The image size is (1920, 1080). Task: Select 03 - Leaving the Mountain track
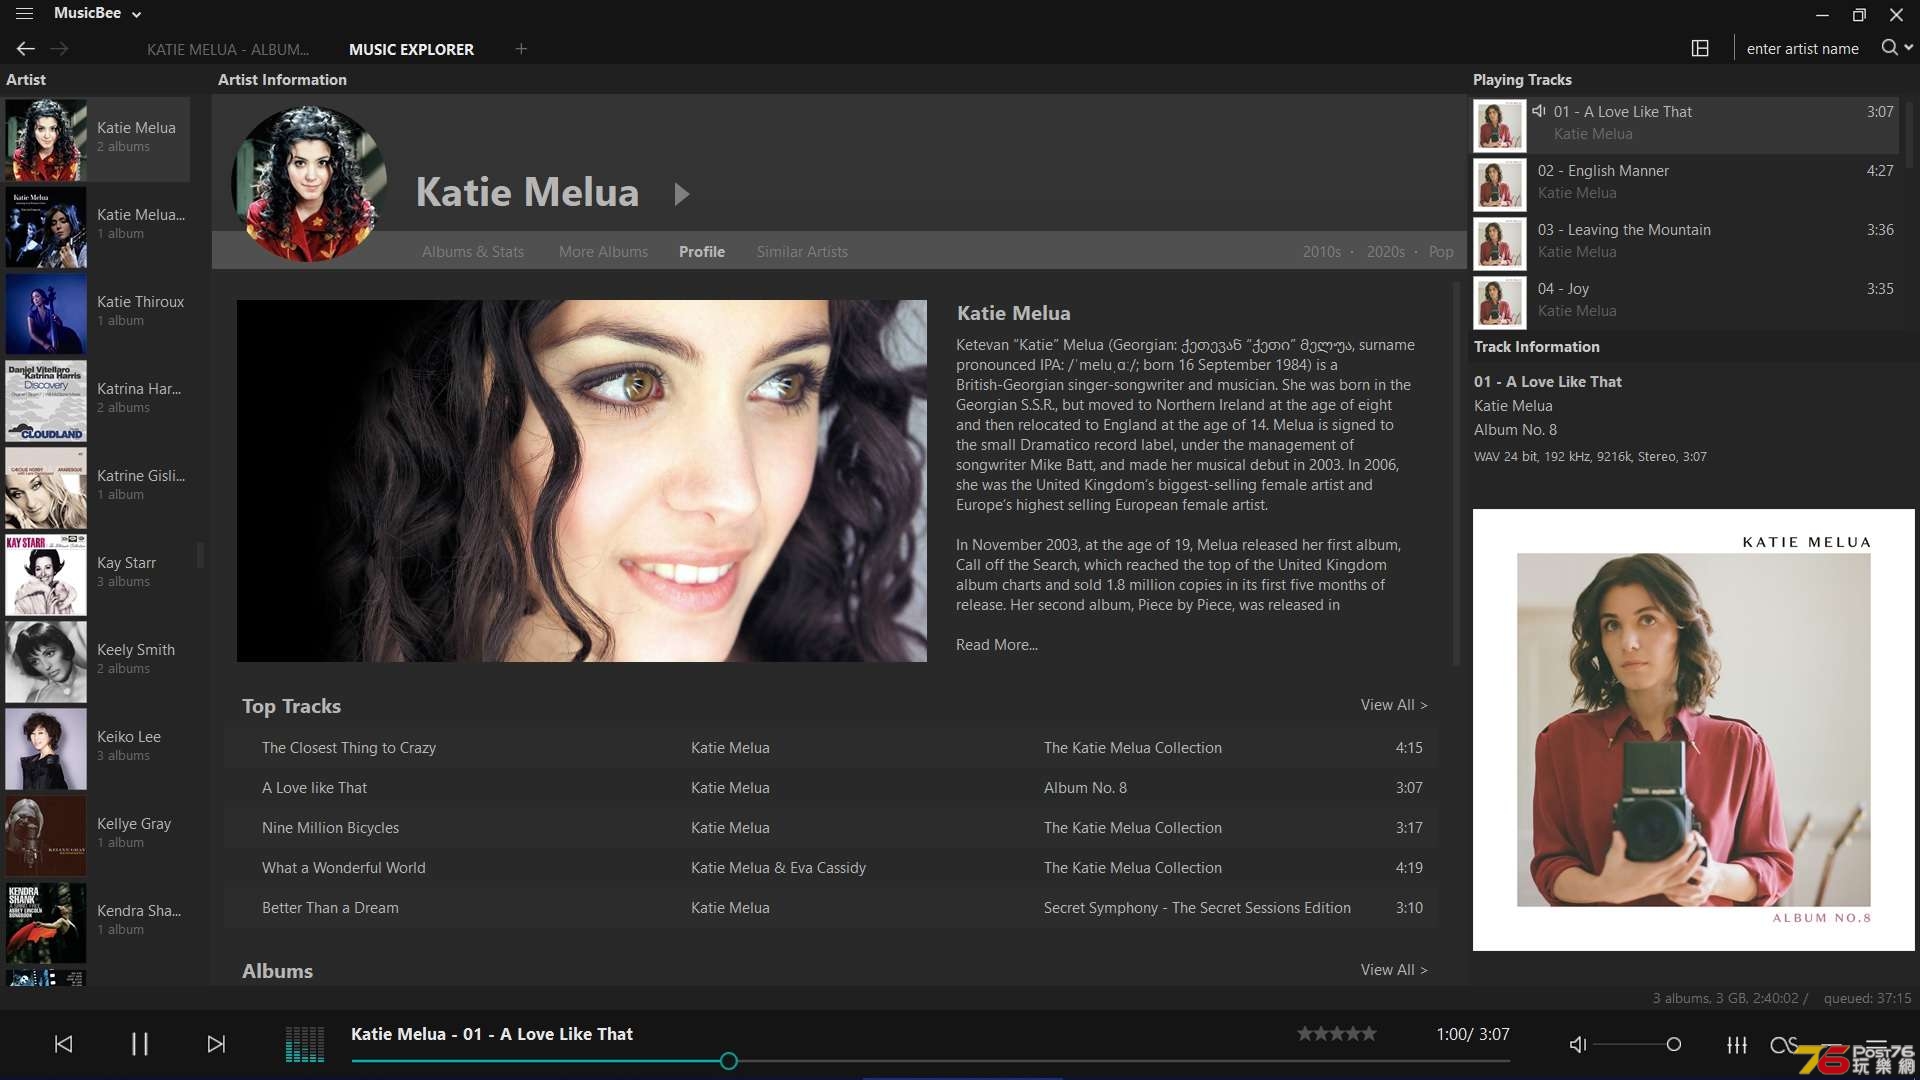coord(1686,243)
